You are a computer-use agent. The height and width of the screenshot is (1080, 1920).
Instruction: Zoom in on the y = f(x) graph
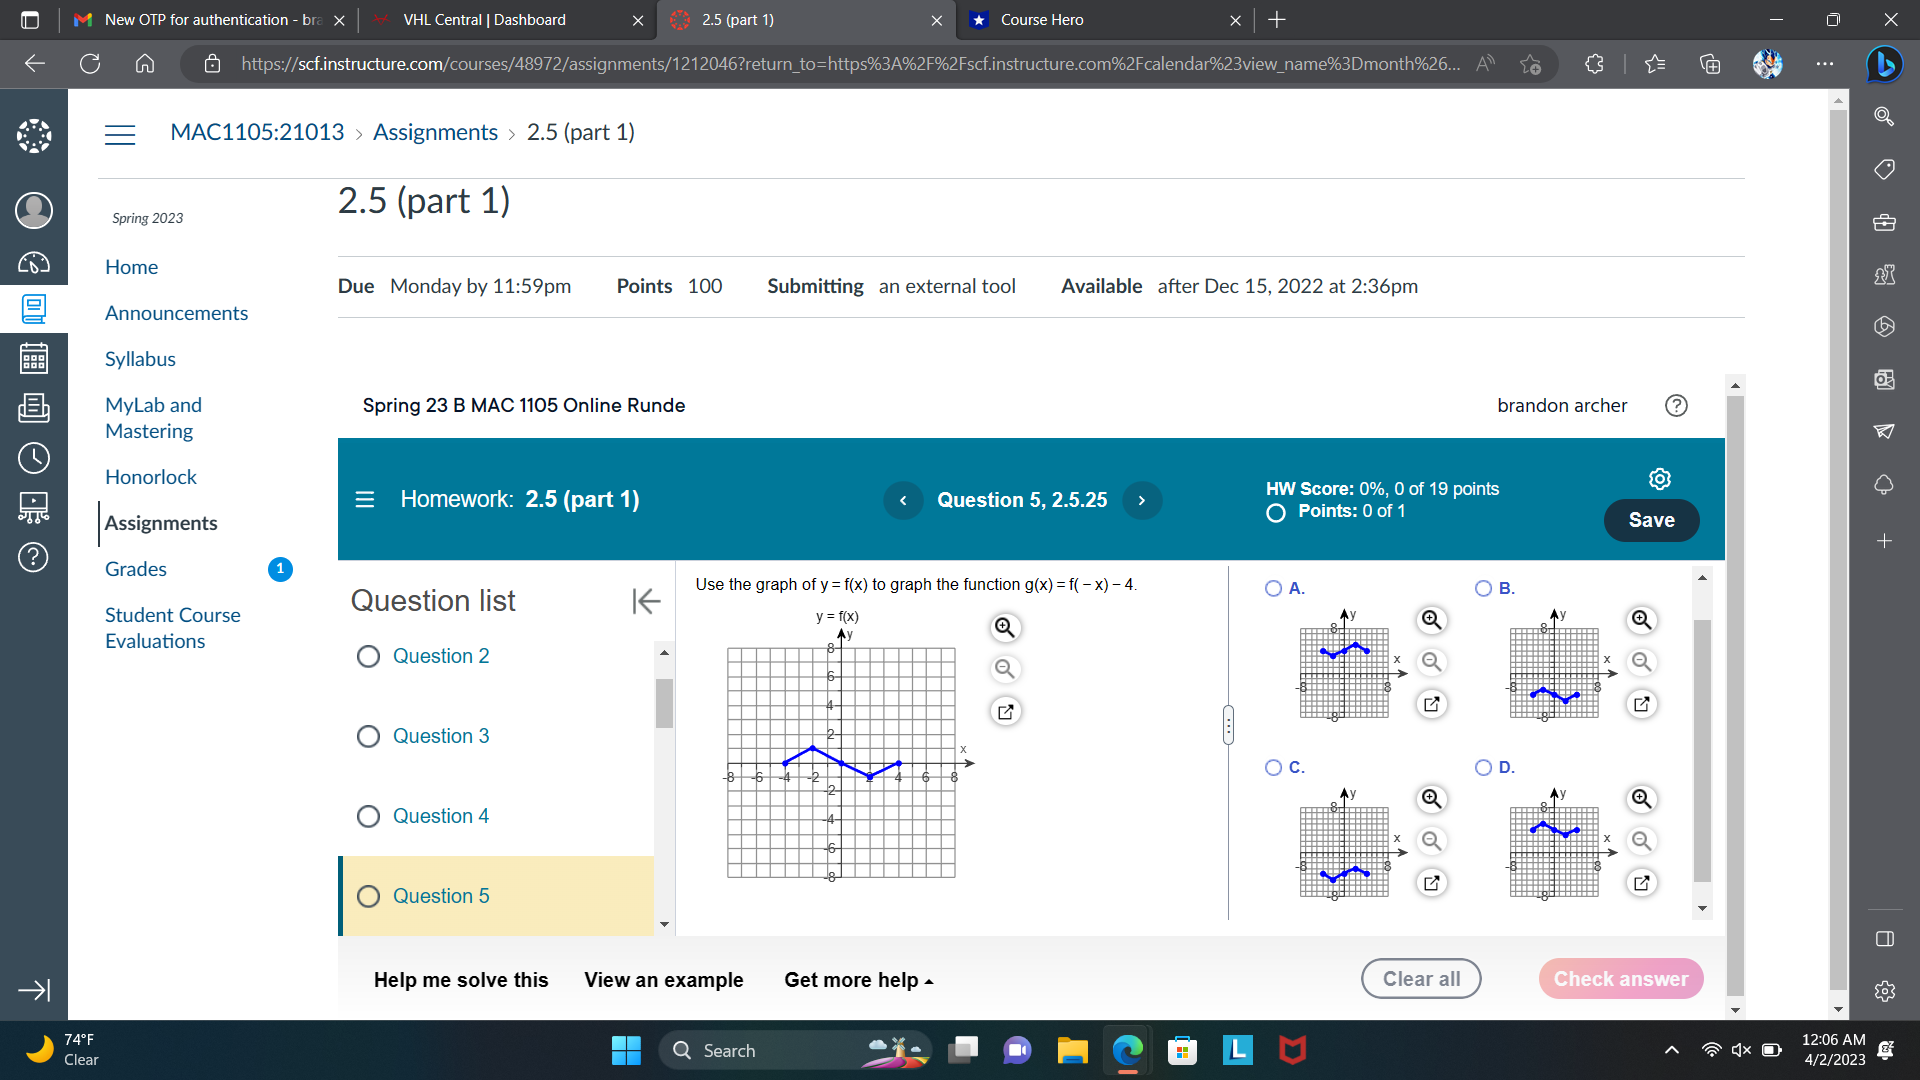tap(1004, 627)
